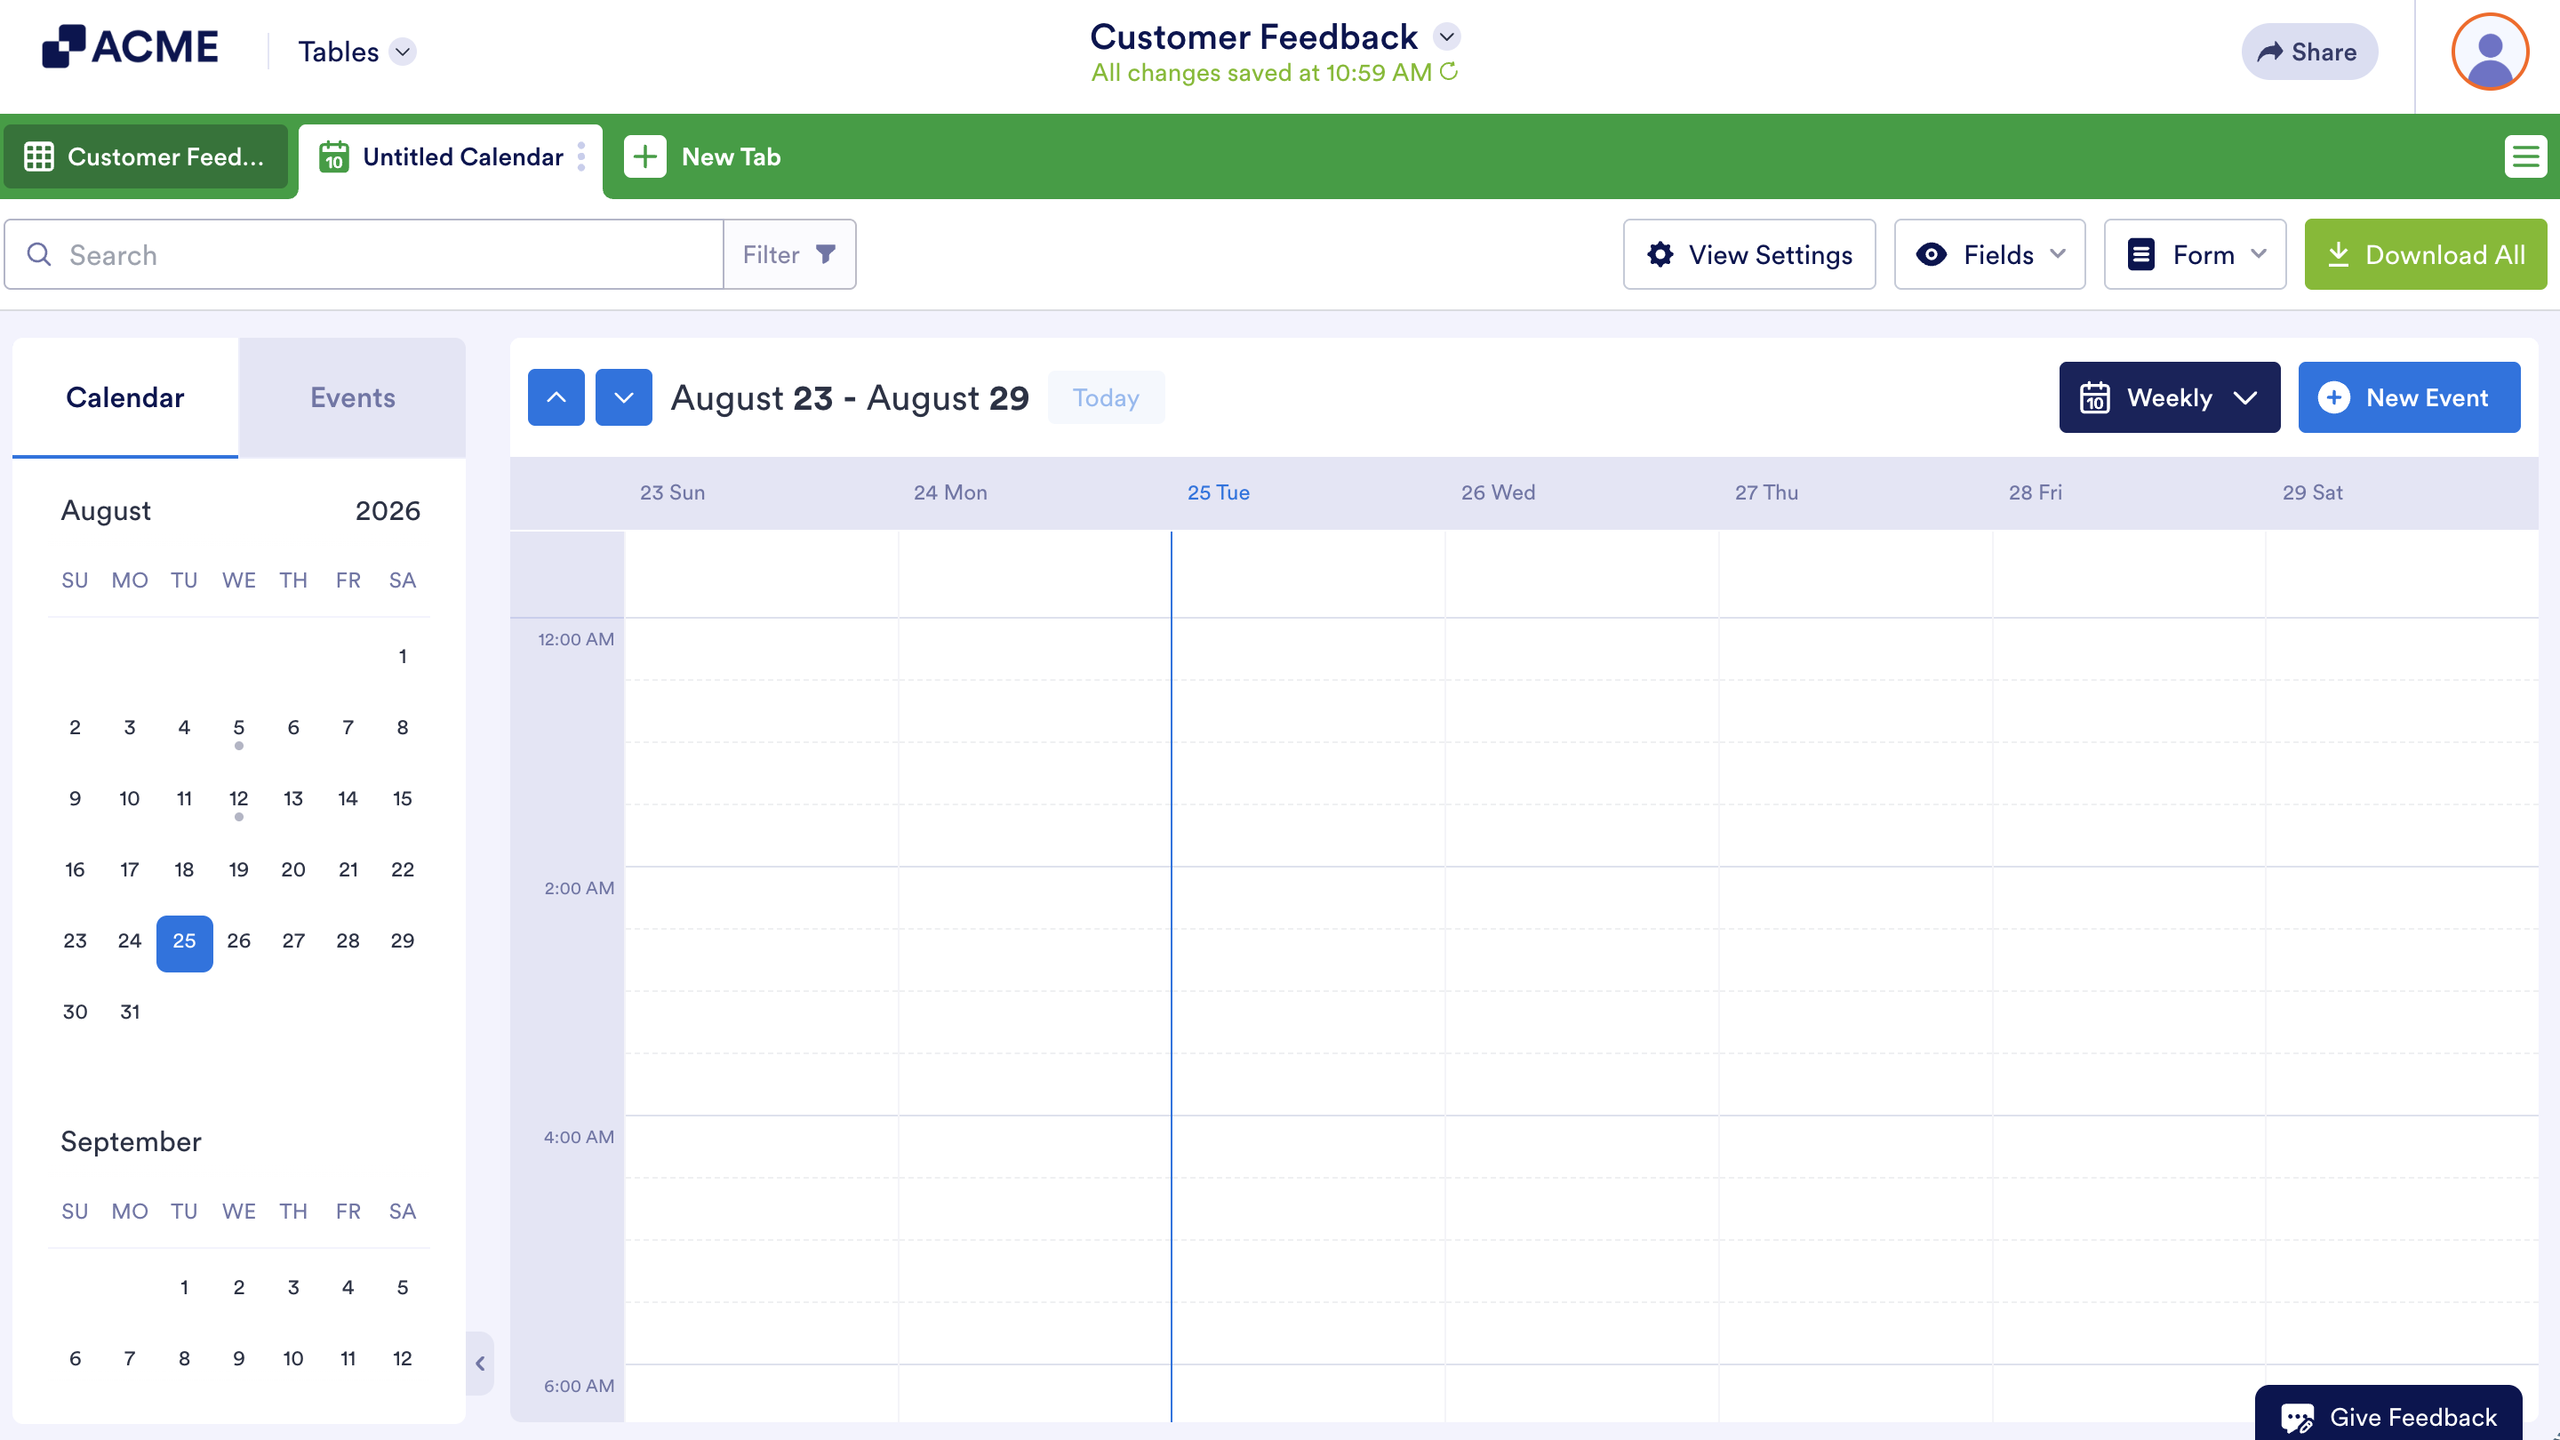The height and width of the screenshot is (1440, 2560).
Task: Go to previous week with up arrow
Action: (x=556, y=398)
